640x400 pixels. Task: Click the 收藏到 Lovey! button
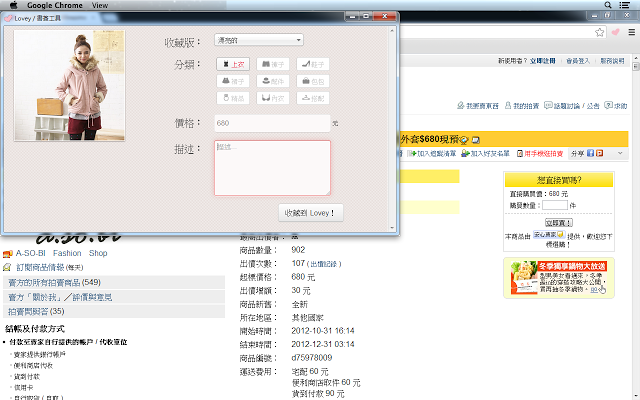tap(311, 212)
